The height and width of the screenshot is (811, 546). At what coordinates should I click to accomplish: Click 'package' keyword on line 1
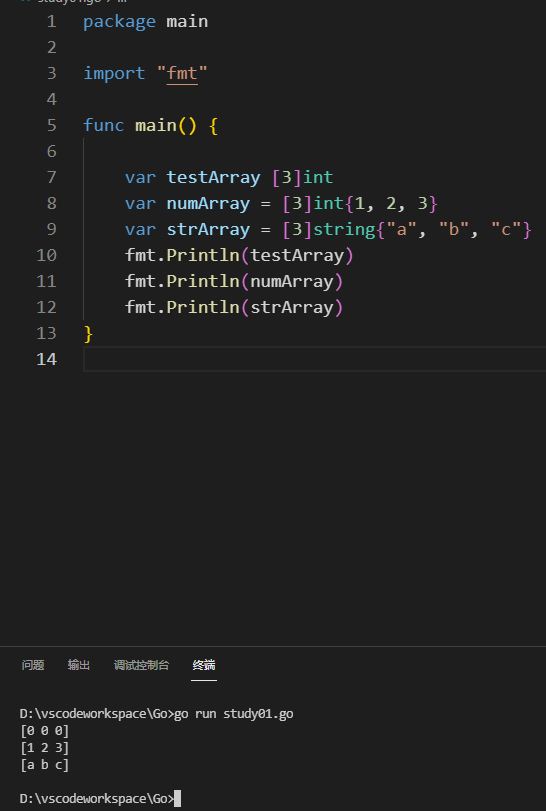[119, 22]
